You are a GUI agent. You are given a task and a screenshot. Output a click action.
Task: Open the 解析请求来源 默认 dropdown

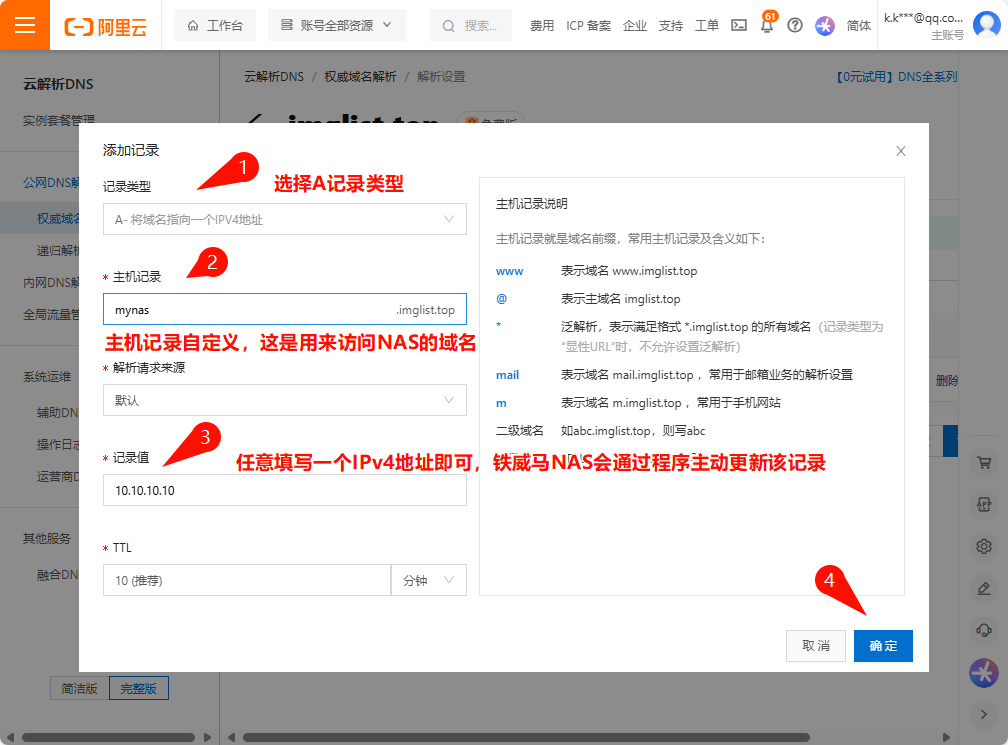pyautogui.click(x=285, y=400)
